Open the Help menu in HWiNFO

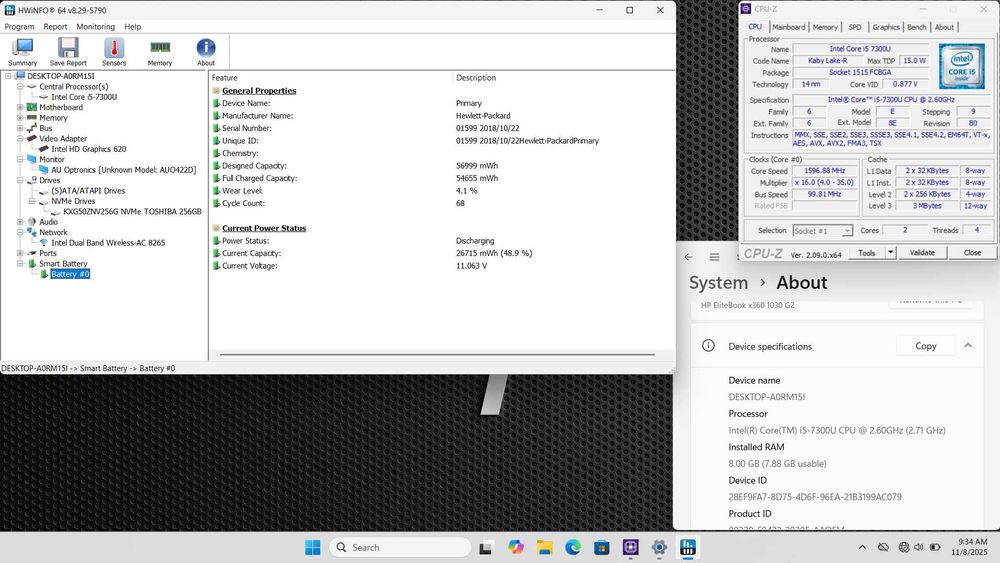tap(133, 27)
